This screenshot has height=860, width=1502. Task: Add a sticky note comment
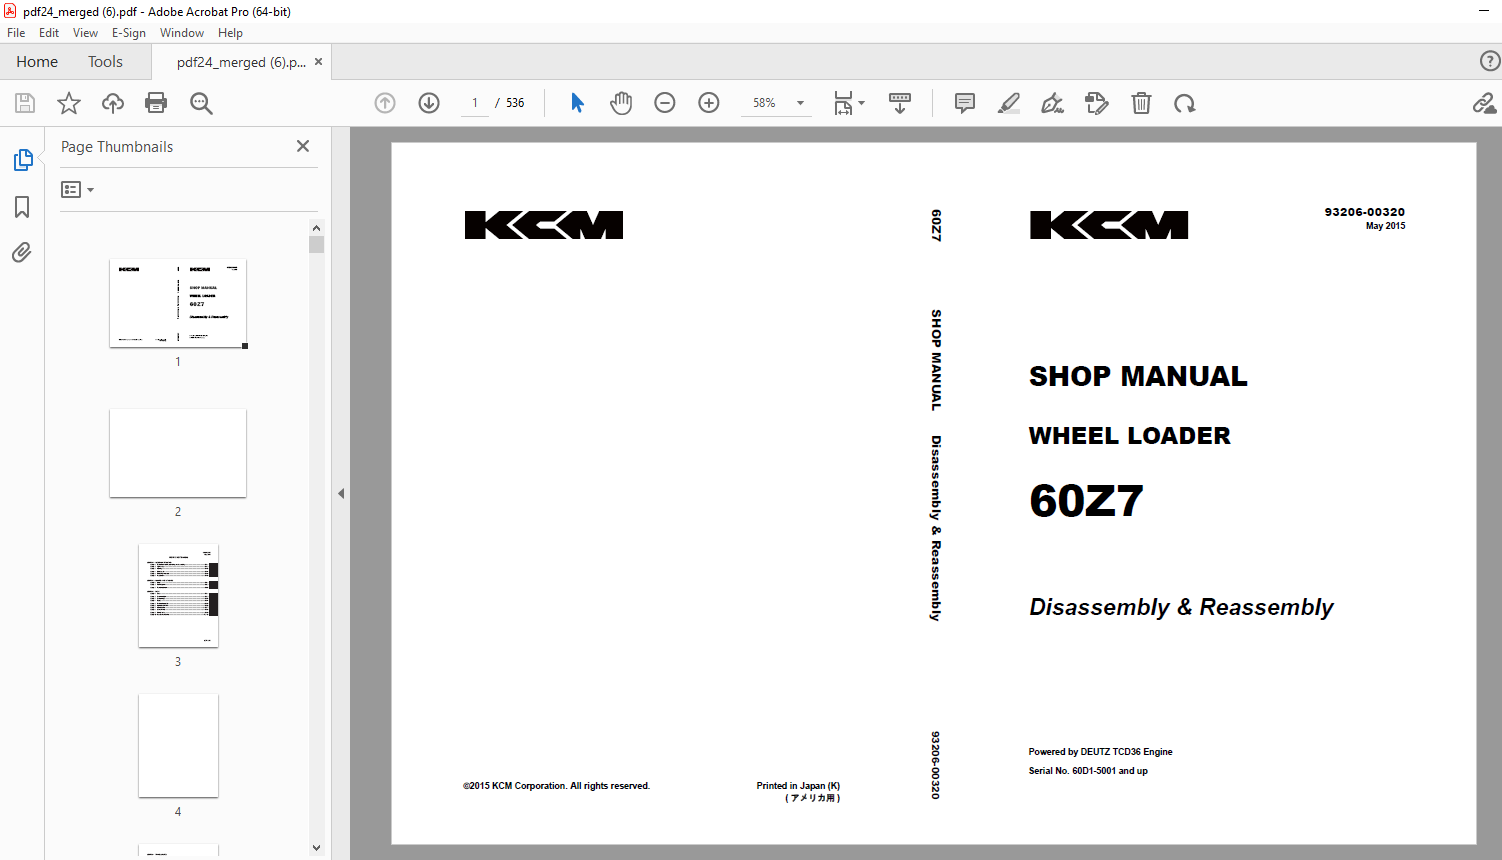(x=965, y=103)
